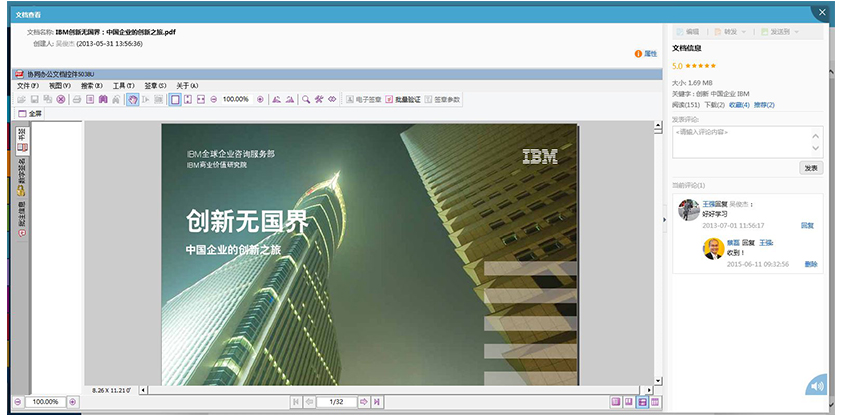Rotate page counterclockwise icon
Image resolution: width=842 pixels, height=415 pixels.
pyautogui.click(x=276, y=99)
